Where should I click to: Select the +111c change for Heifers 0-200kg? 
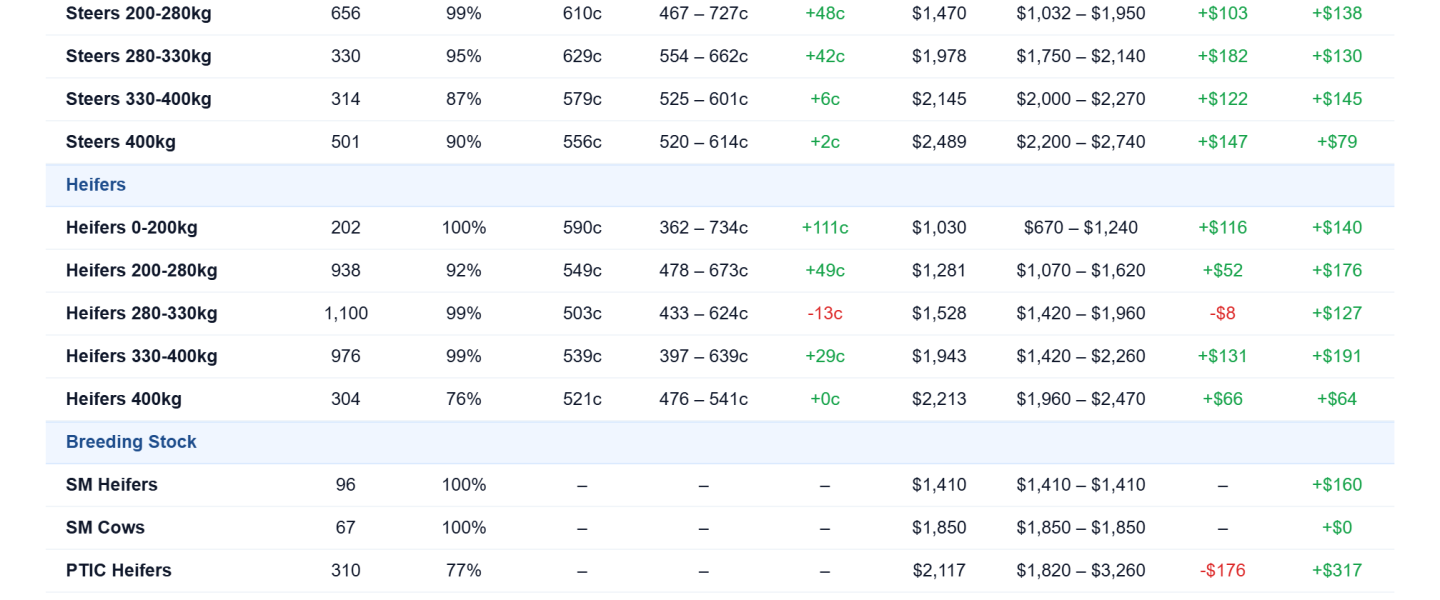tap(825, 228)
